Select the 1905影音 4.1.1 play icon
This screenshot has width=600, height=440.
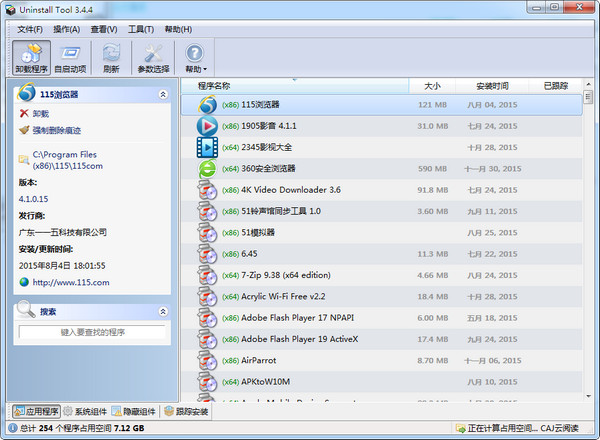[x=207, y=126]
